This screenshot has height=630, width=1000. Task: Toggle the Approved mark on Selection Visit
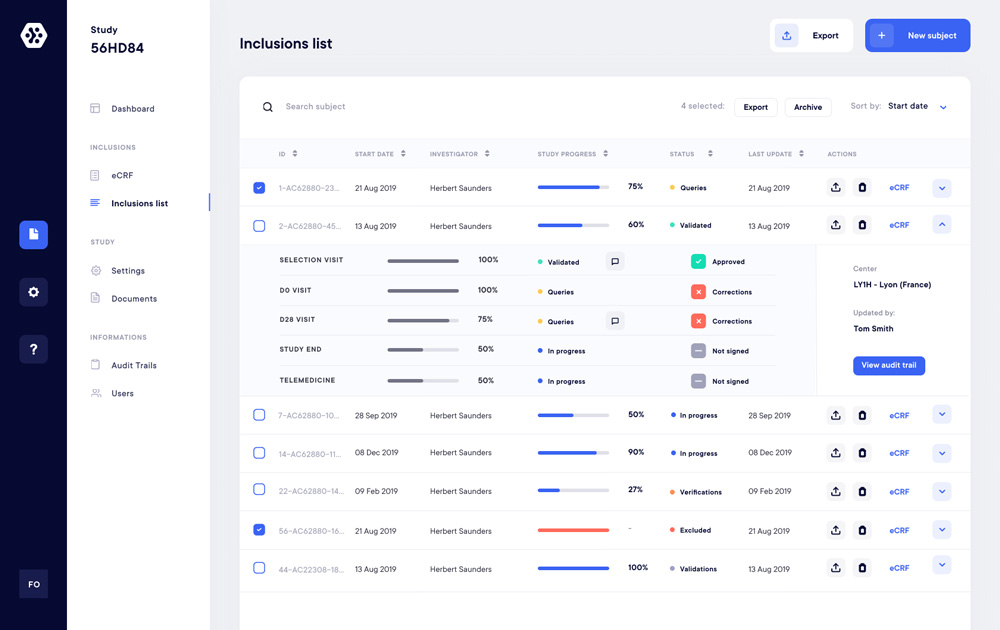pos(698,261)
